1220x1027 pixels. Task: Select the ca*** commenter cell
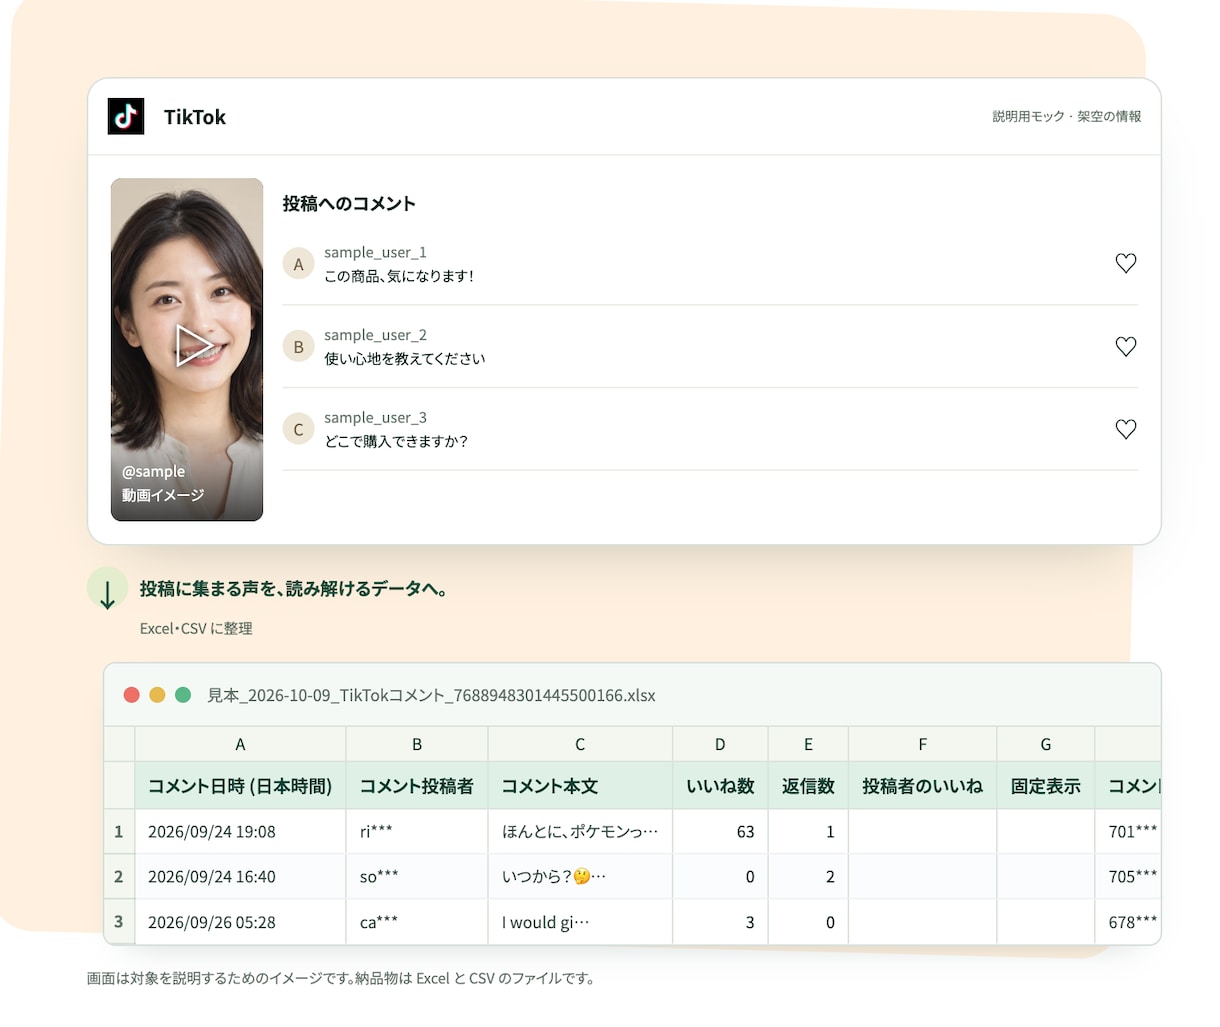[x=417, y=922]
